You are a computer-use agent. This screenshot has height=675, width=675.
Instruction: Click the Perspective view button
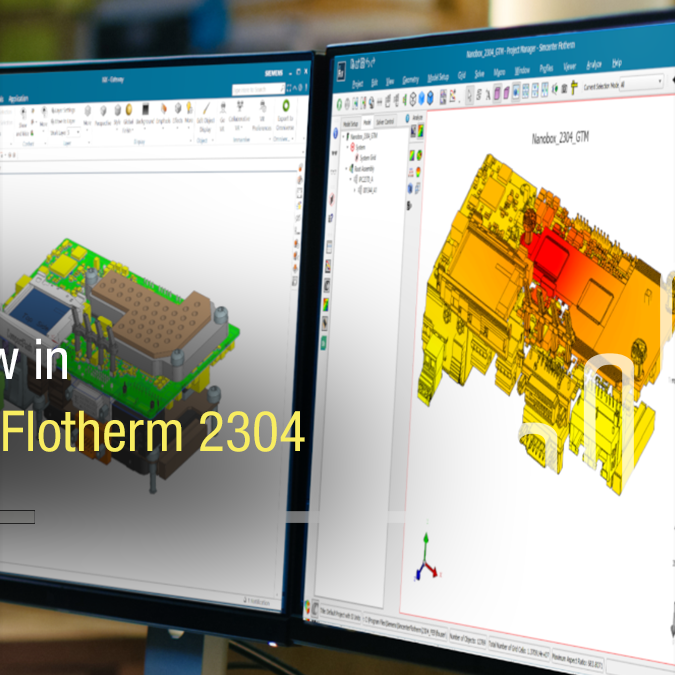(x=103, y=115)
